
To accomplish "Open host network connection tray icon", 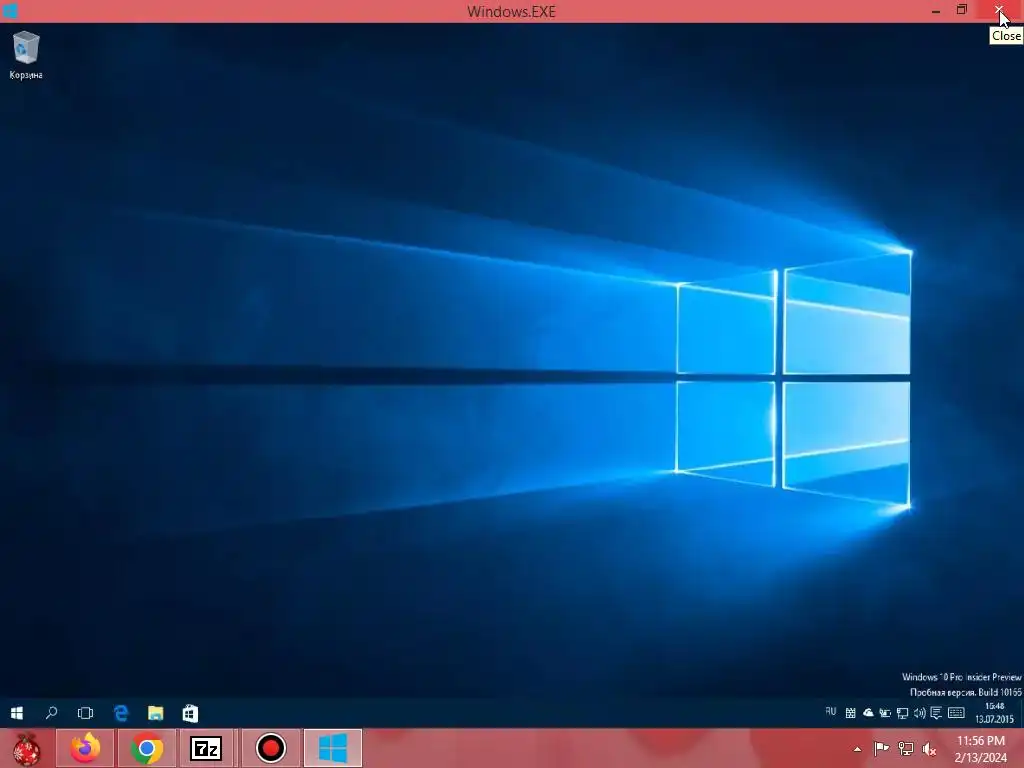I will 906,749.
